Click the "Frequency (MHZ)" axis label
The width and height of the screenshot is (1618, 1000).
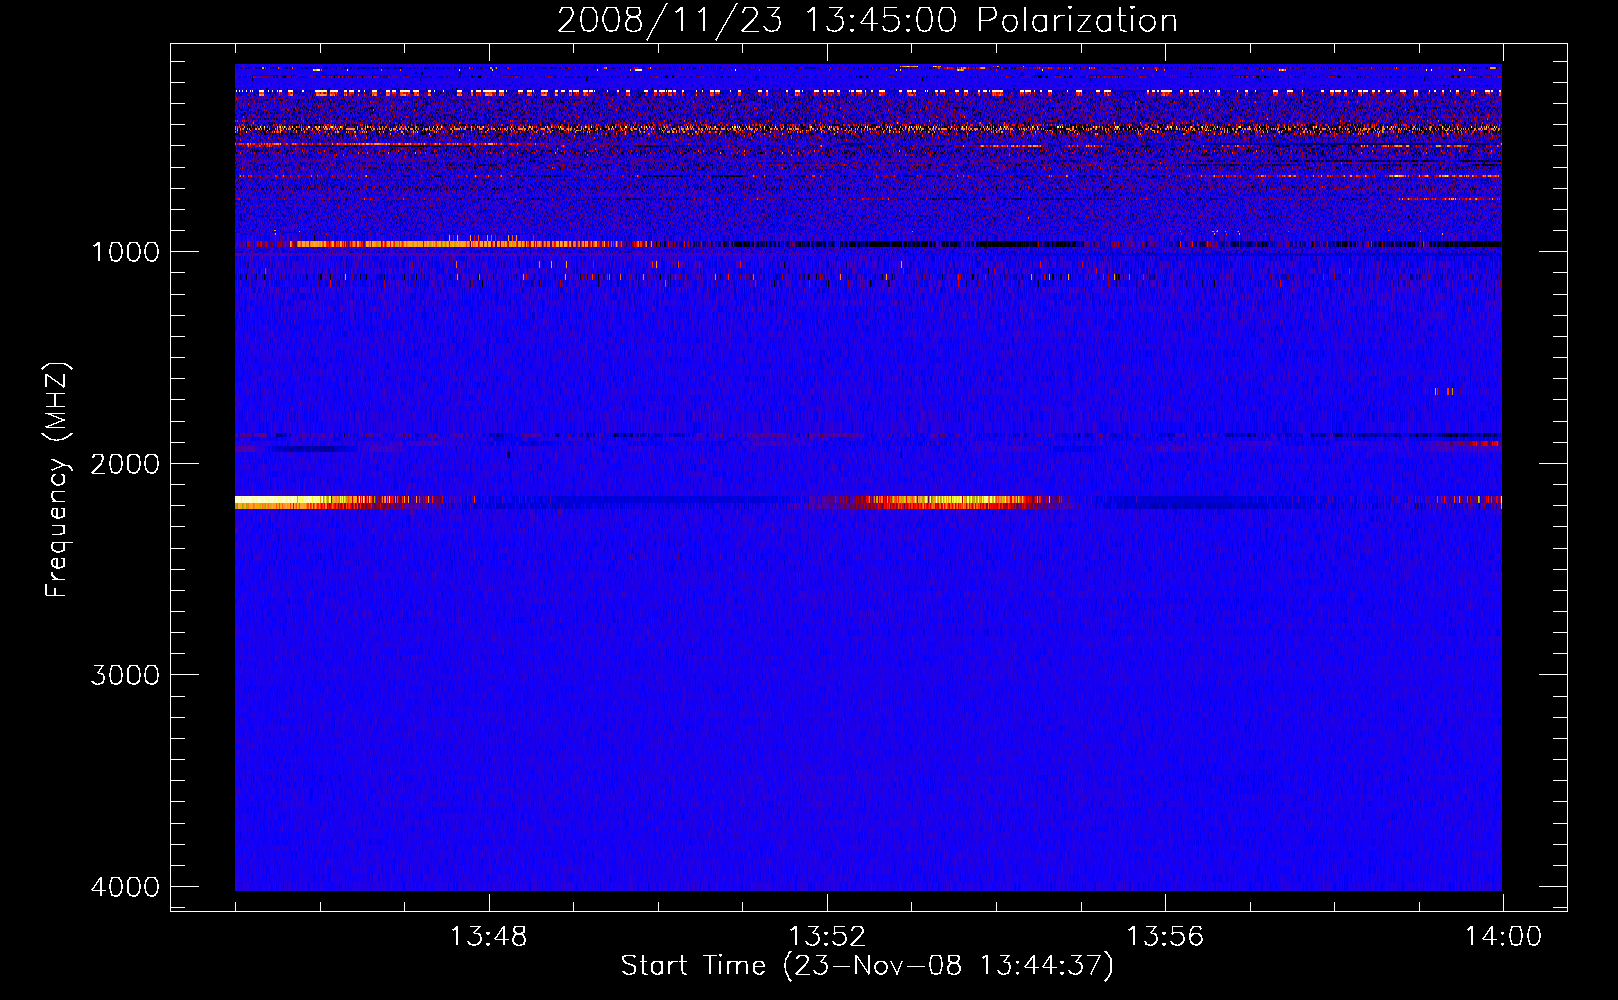point(58,479)
